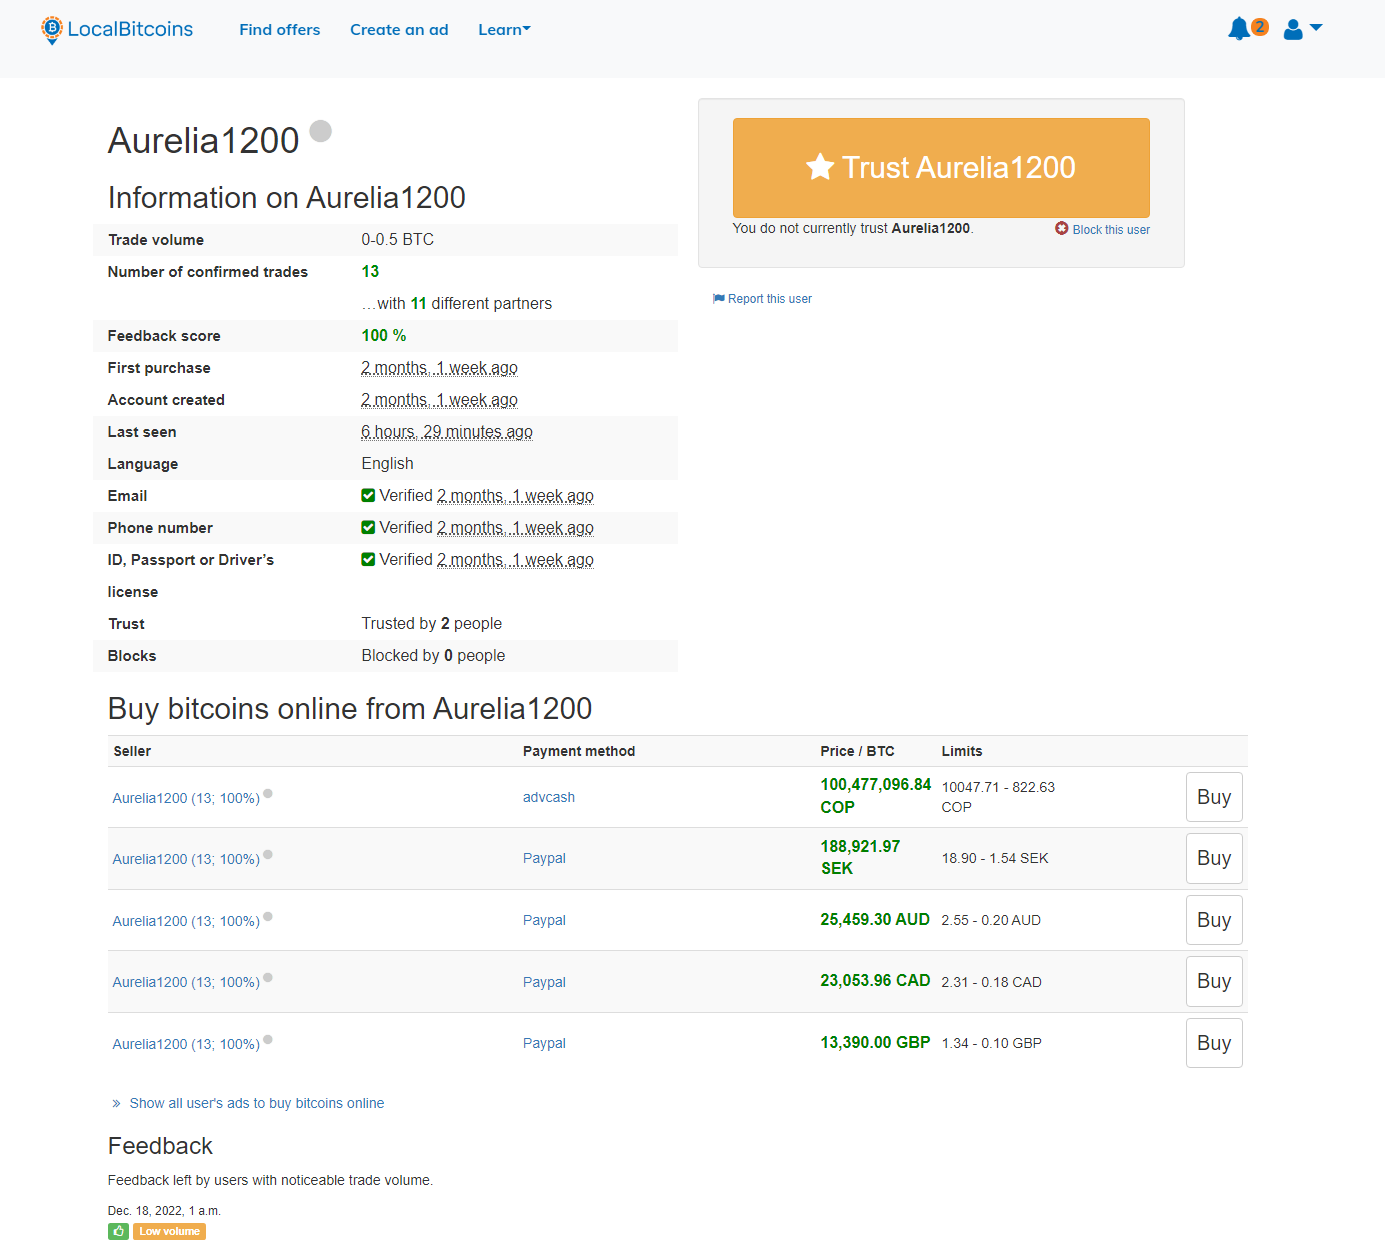Open the seller link in the SEK row
Image resolution: width=1385 pixels, height=1248 pixels.
click(186, 859)
